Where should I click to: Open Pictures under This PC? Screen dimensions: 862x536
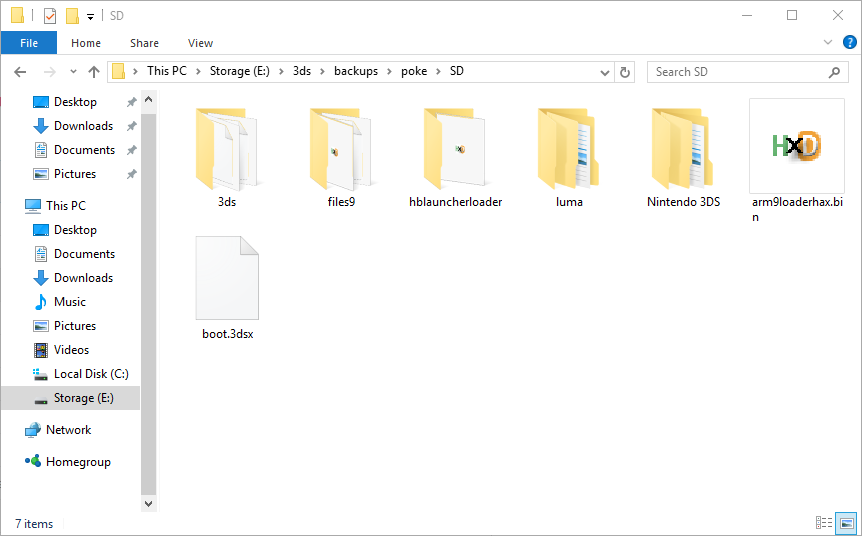point(75,325)
